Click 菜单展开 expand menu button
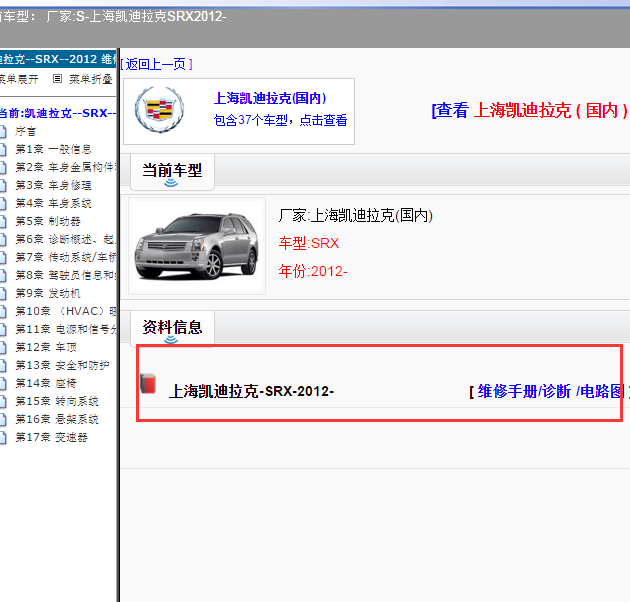The width and height of the screenshot is (630, 602). click(19, 79)
